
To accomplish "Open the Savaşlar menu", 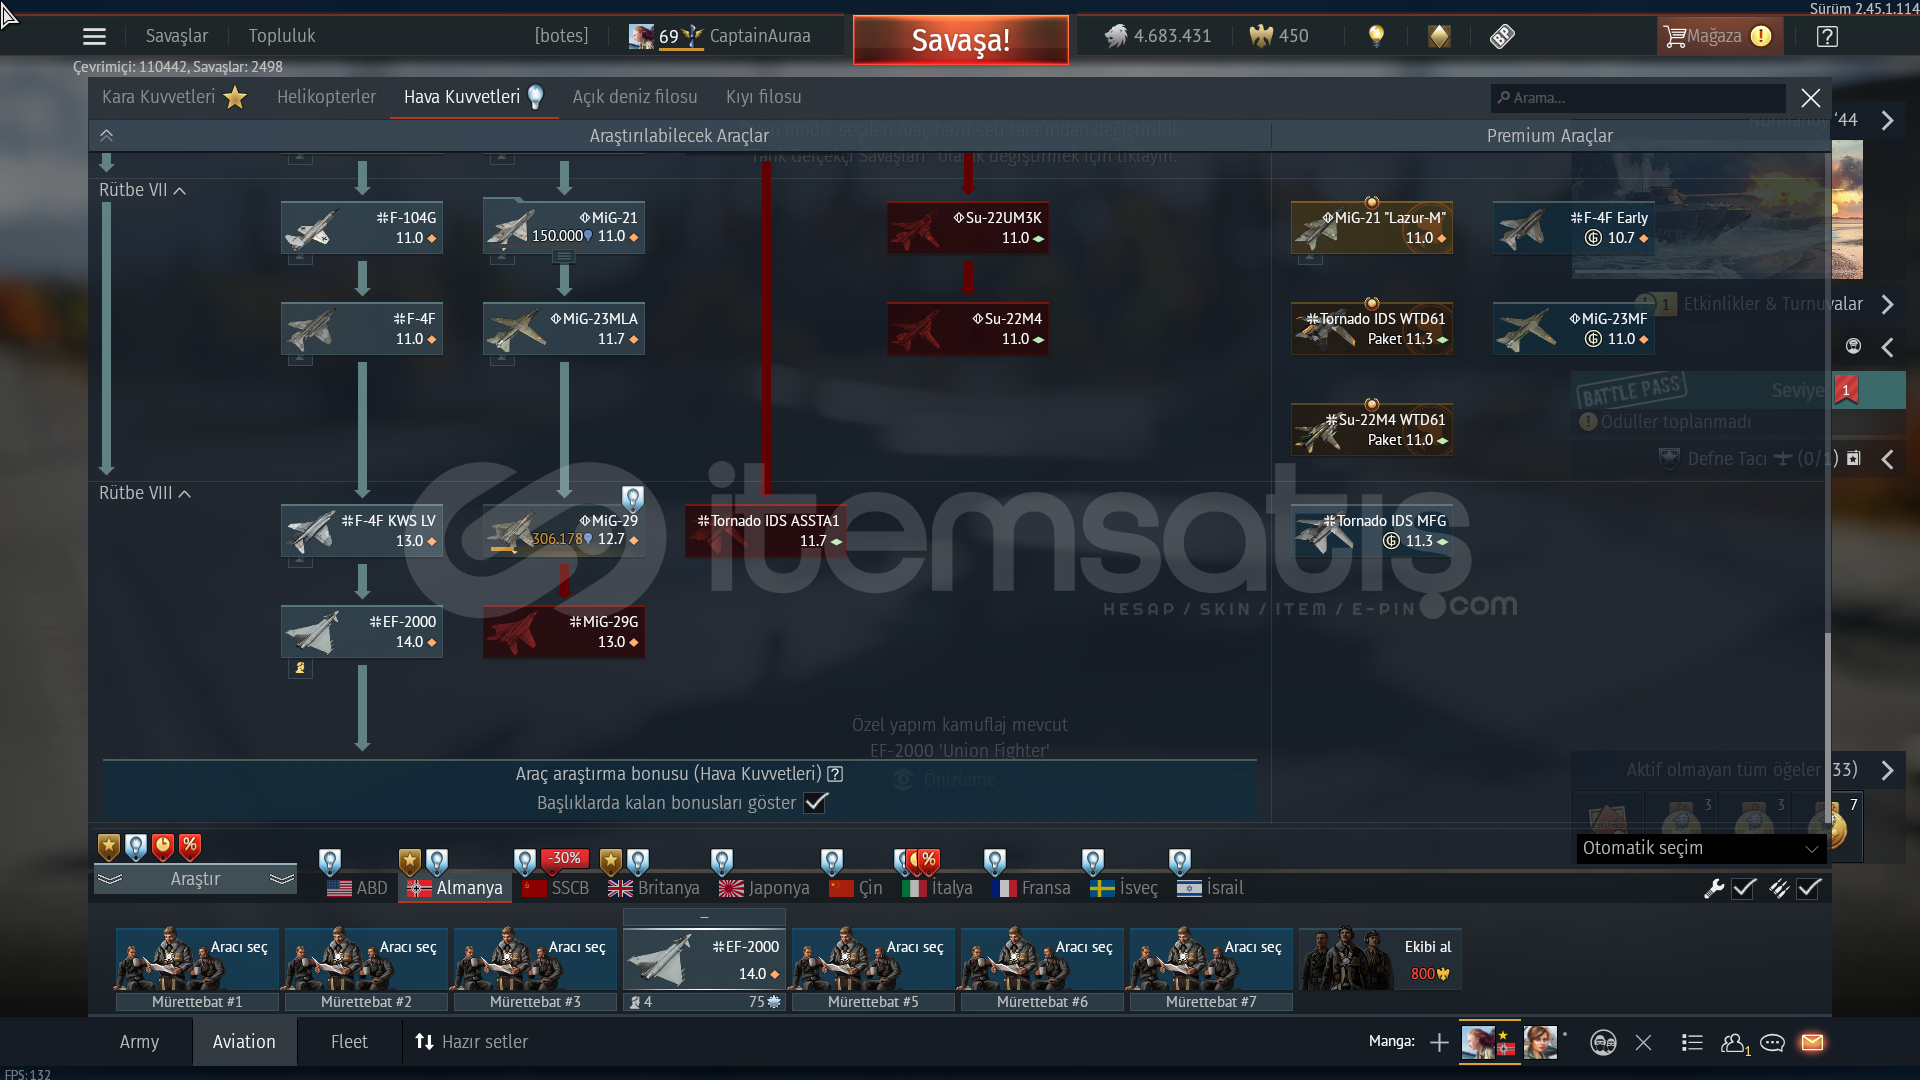I will [177, 36].
